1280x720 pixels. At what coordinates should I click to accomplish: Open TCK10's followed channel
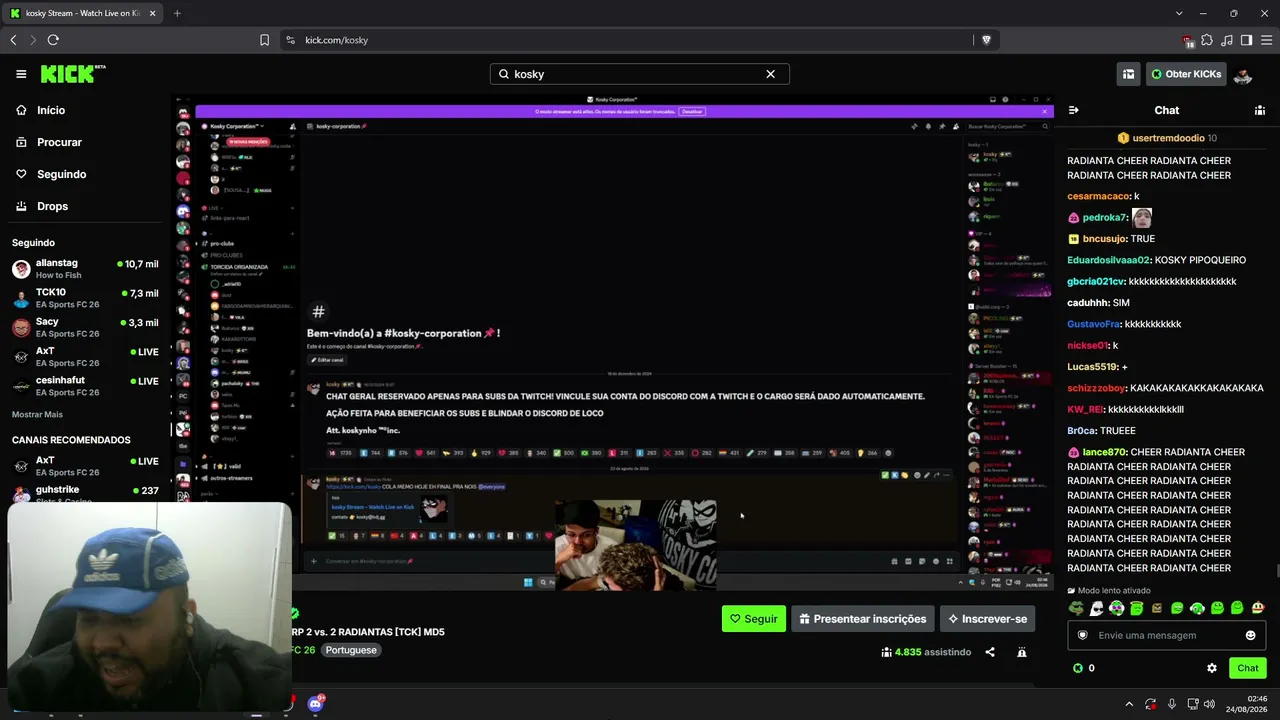(85, 298)
